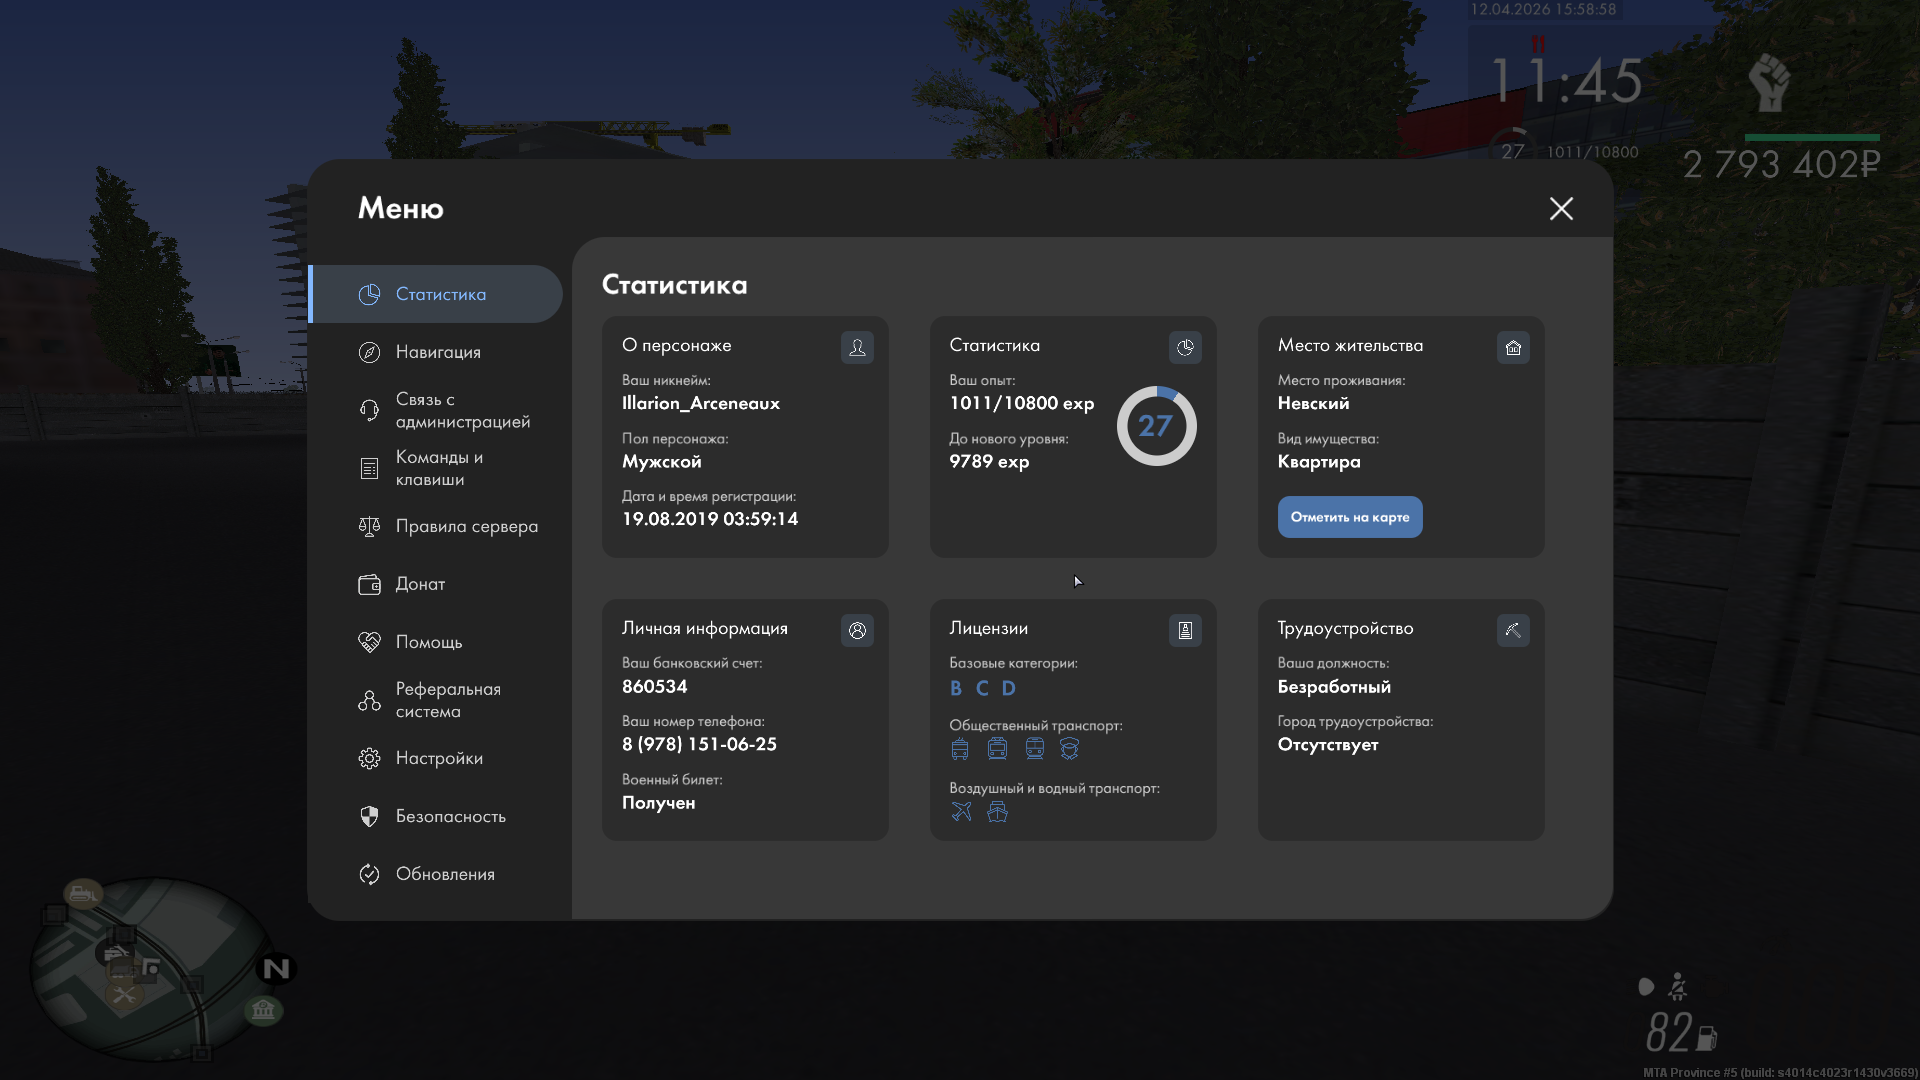Open the Навигация menu section
This screenshot has height=1080, width=1920.
[438, 352]
